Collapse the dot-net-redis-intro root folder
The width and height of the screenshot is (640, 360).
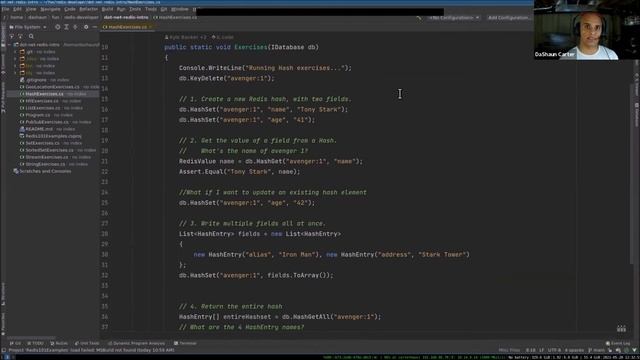click(x=9, y=44)
